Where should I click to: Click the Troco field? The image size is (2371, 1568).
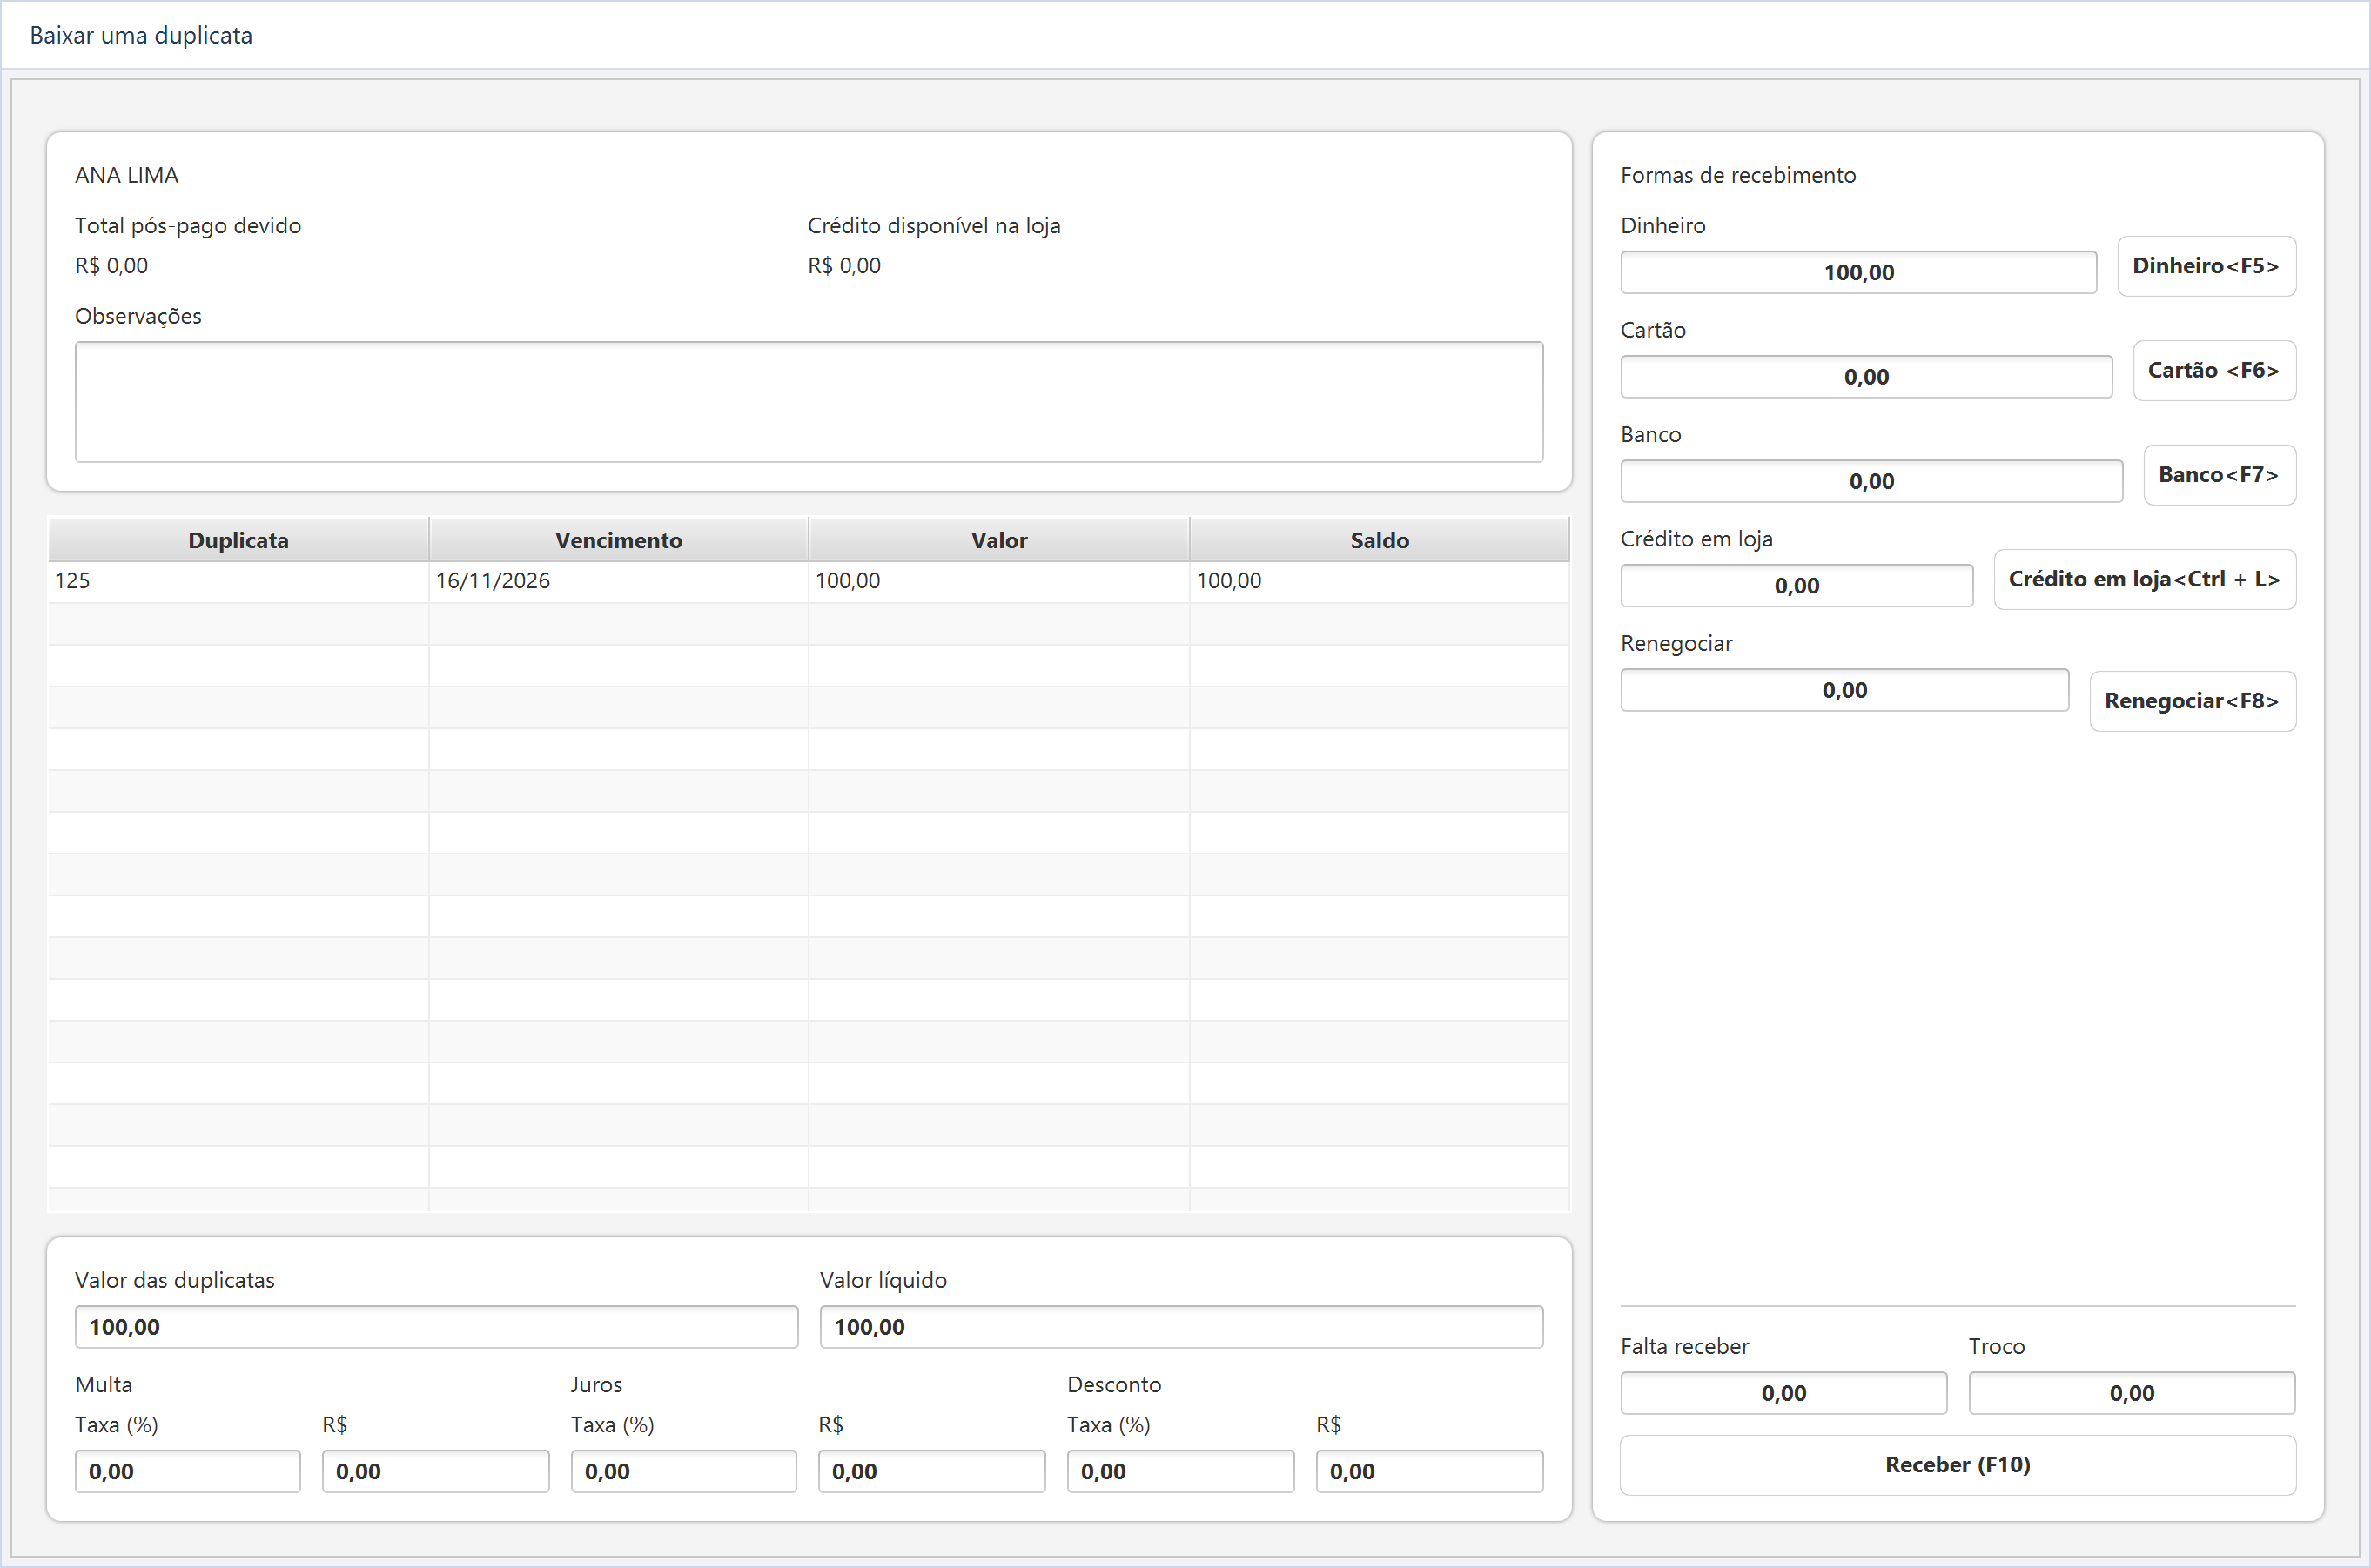[2131, 1393]
